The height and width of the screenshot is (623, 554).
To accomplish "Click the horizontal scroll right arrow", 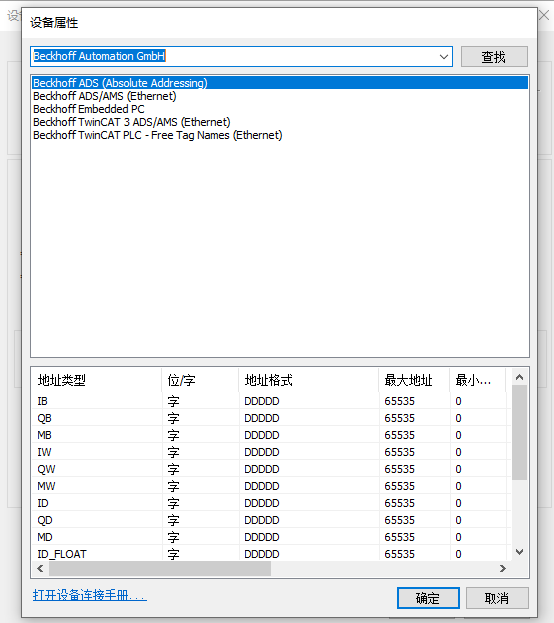I will pyautogui.click(x=503, y=569).
